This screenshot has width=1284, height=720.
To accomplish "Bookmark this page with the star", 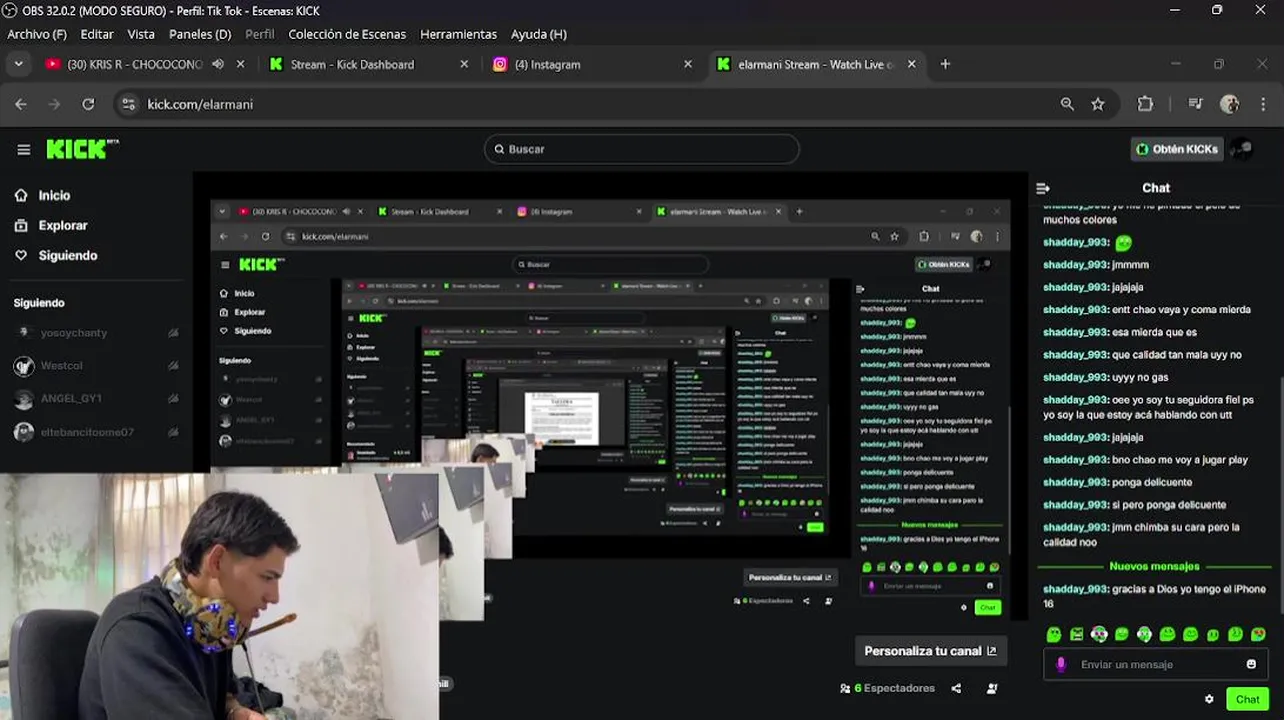I will pyautogui.click(x=1098, y=104).
